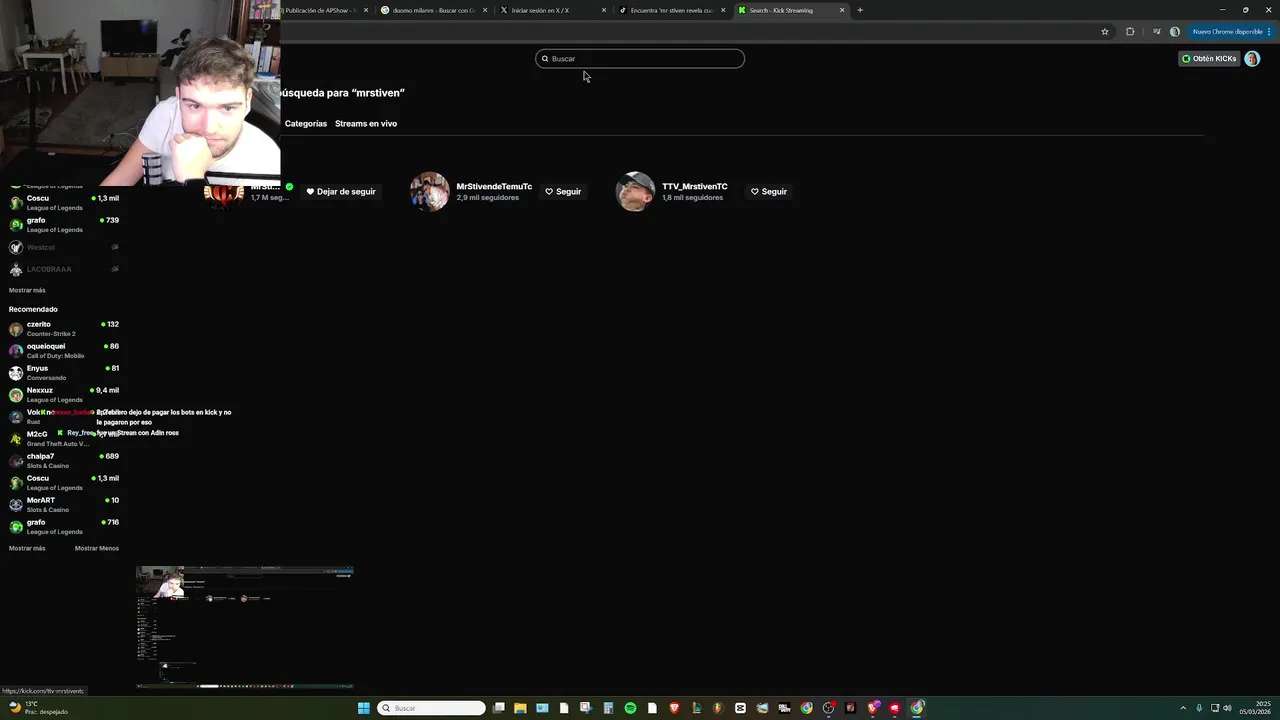The height and width of the screenshot is (720, 1280).
Task: Expand recommended list with lower Mostrar más
Action: pos(27,548)
